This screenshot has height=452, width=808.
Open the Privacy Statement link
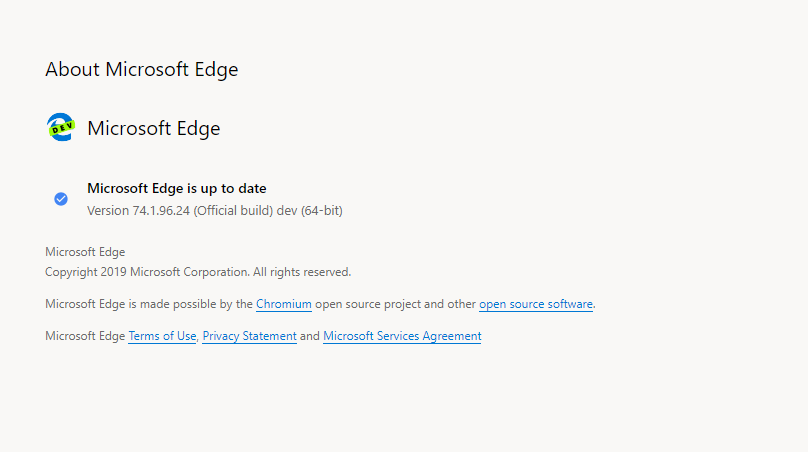(x=249, y=336)
